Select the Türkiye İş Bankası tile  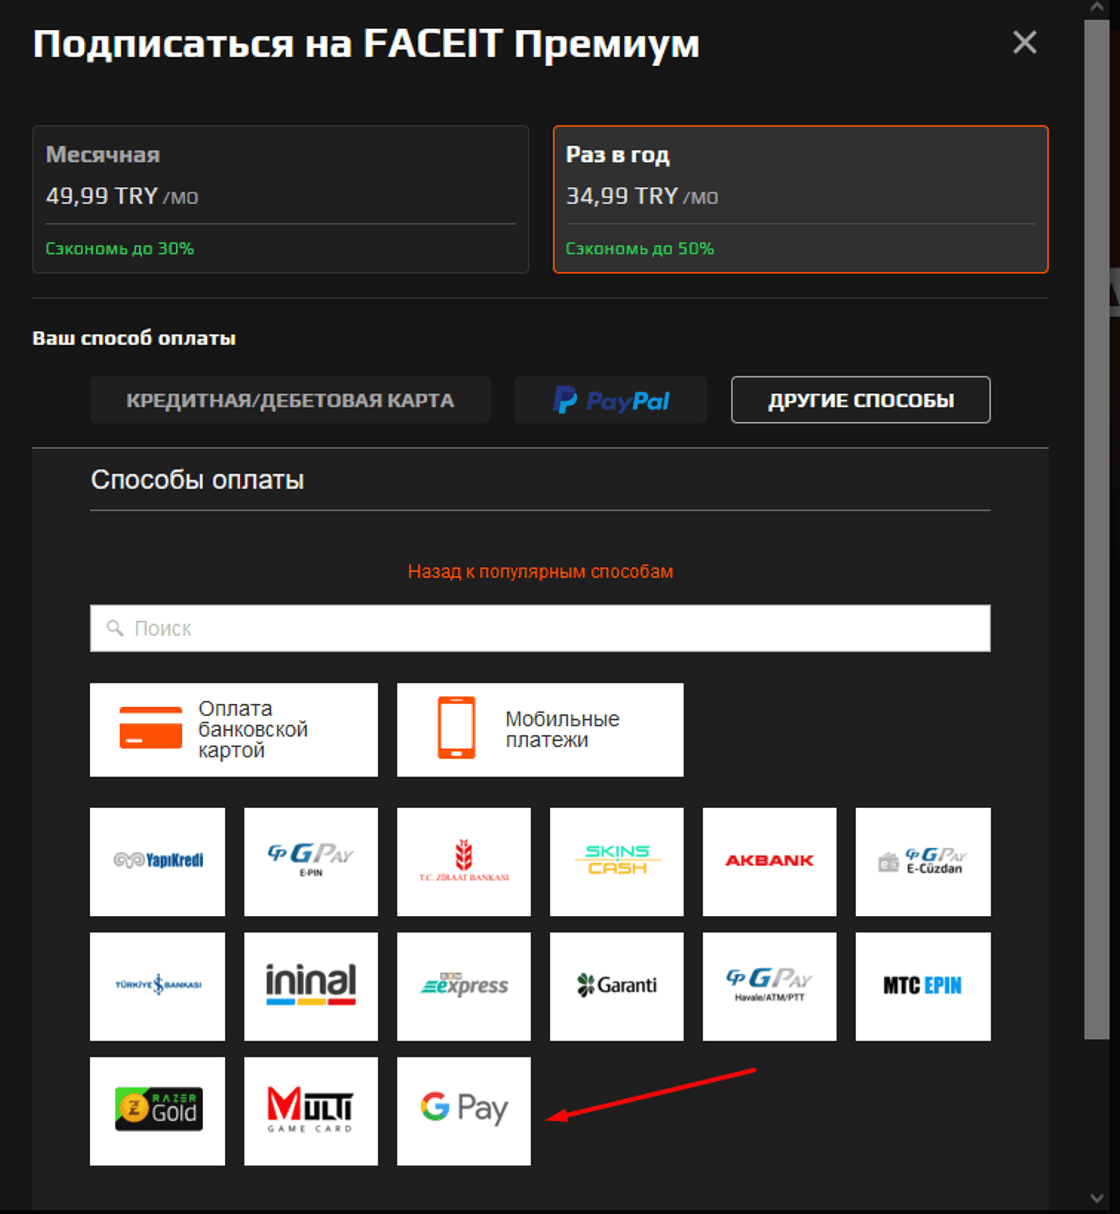[157, 986]
